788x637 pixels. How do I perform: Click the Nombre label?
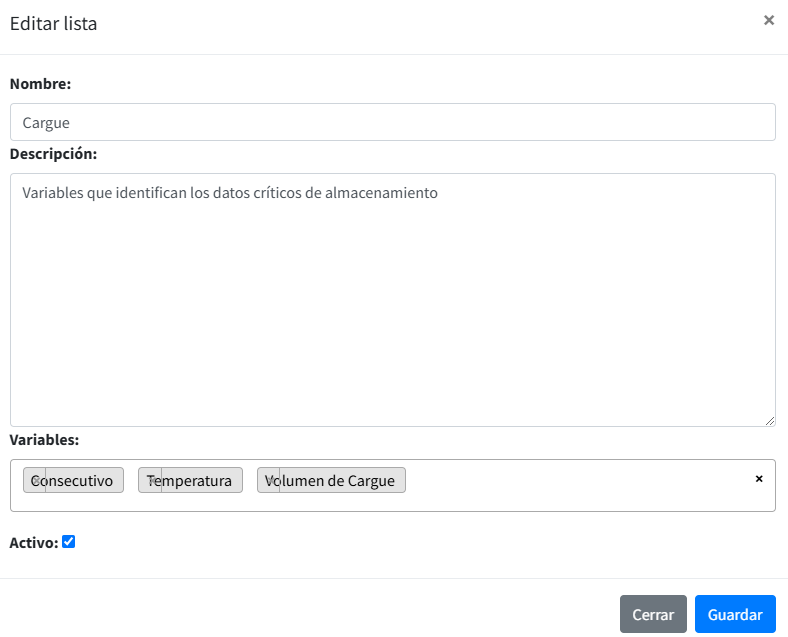pyautogui.click(x=40, y=84)
